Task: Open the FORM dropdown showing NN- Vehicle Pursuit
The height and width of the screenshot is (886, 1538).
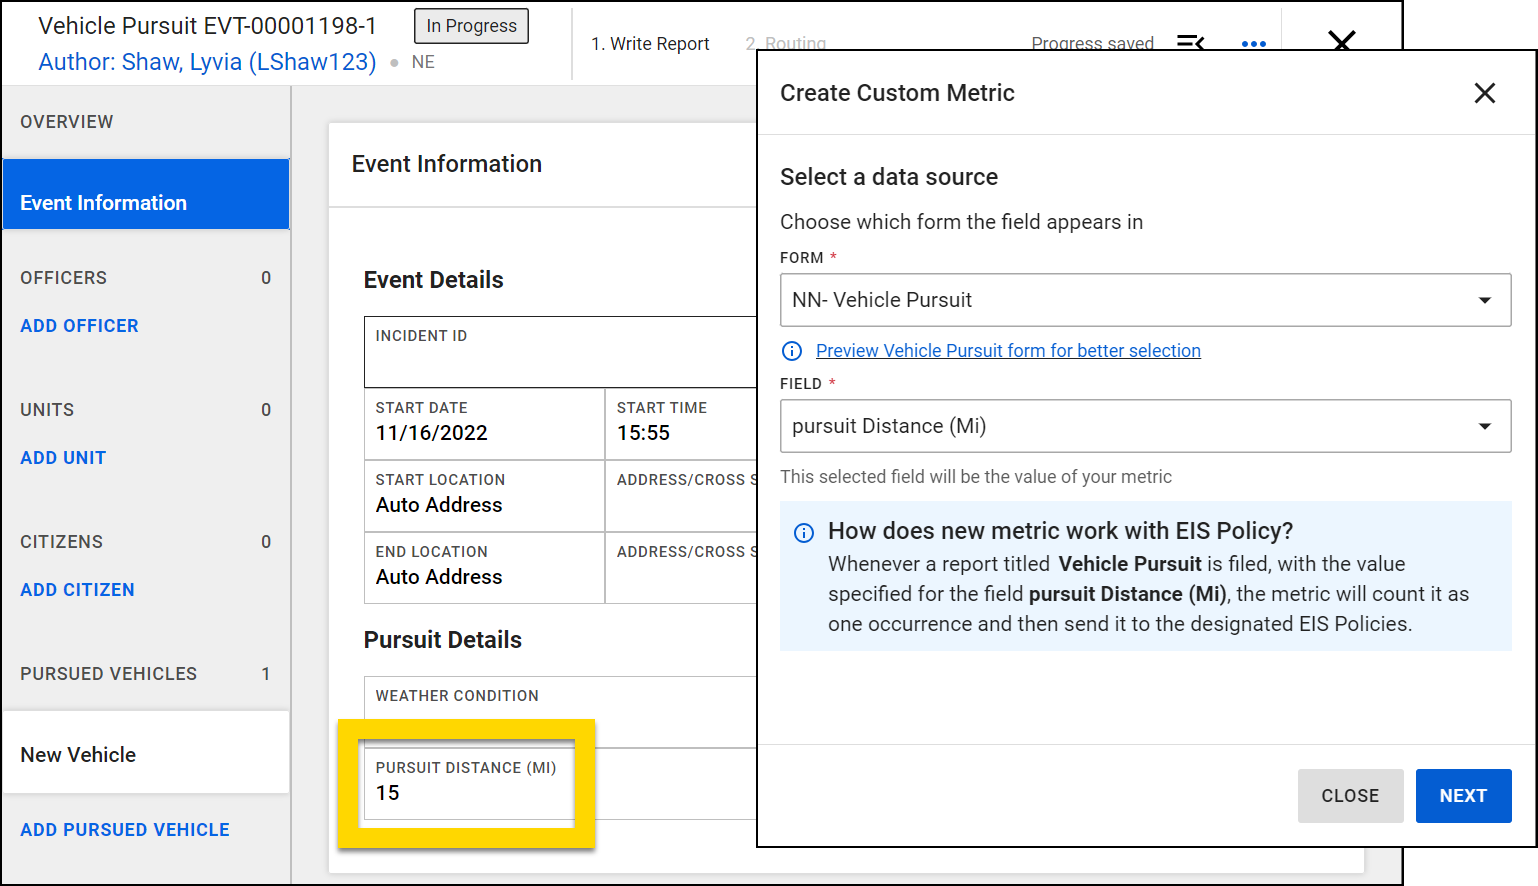Action: point(1145,300)
